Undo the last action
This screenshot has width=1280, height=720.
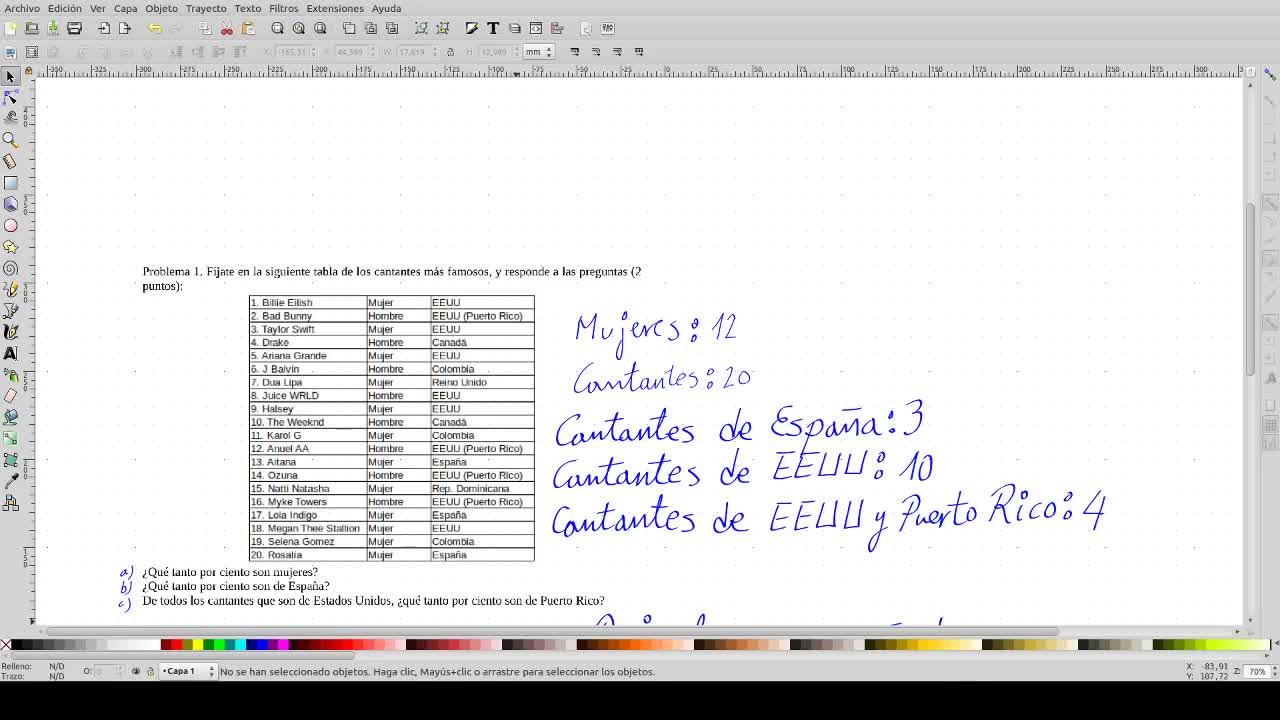[x=155, y=28]
